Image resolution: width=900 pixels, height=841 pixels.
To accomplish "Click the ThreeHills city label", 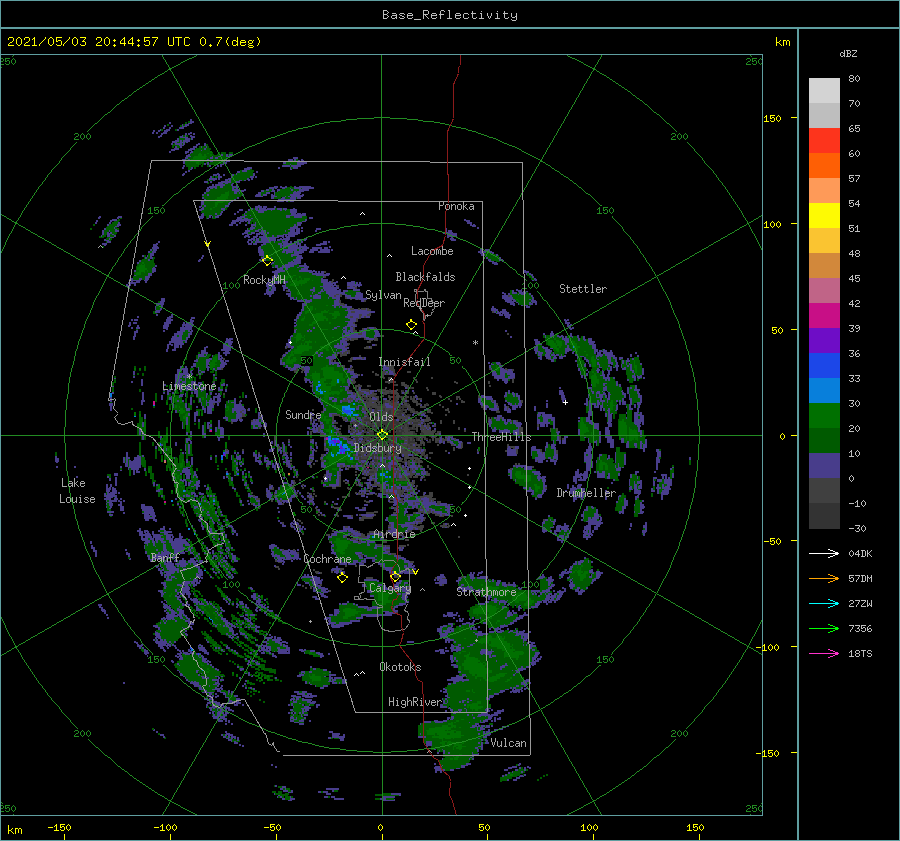I will tap(501, 437).
